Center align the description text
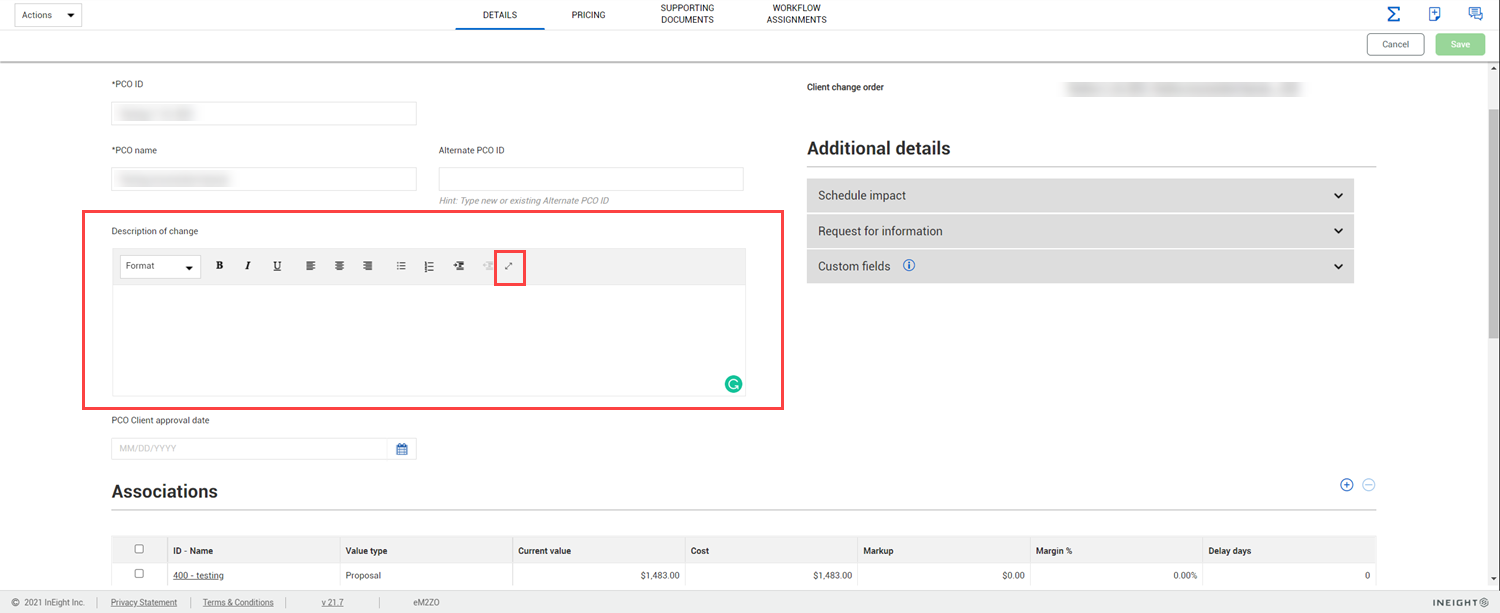Viewport: 1500px width, 613px height. pos(340,266)
